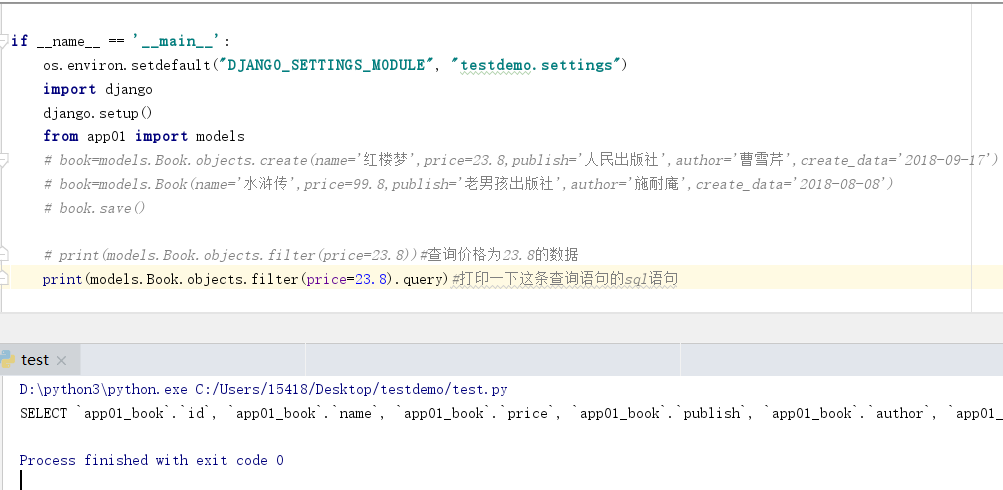Place cursor on 'import django' line
The image size is (1003, 490).
(x=98, y=89)
